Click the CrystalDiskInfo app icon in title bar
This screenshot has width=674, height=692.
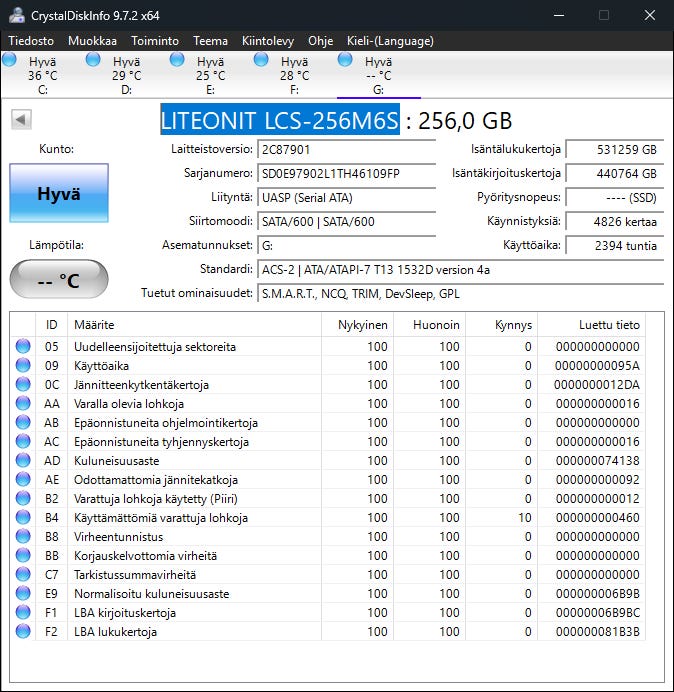coord(15,15)
